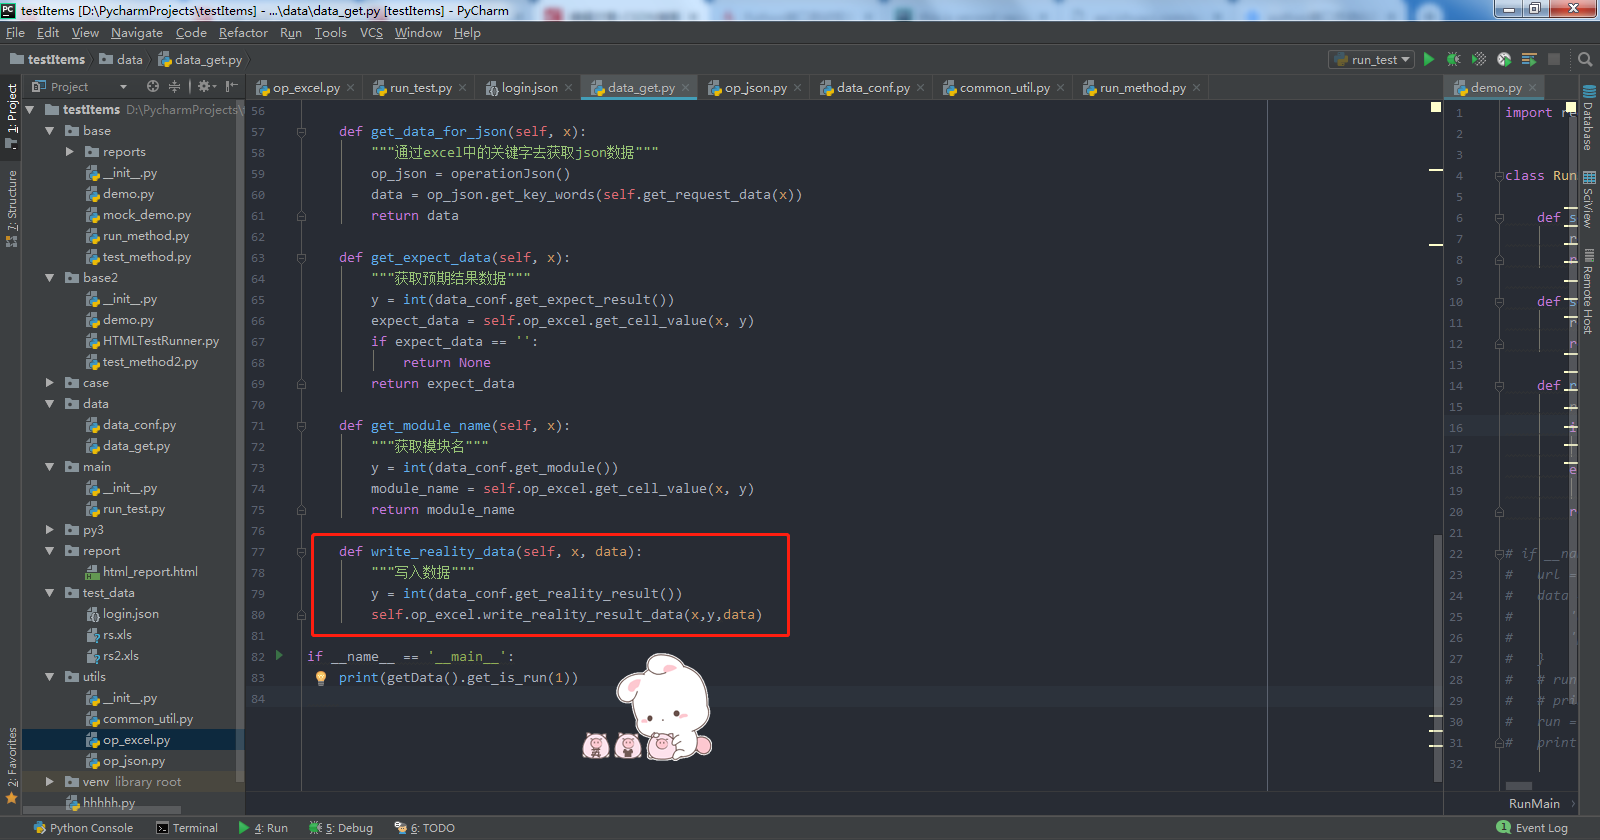This screenshot has height=840, width=1600.
Task: Open the SciView side panel
Action: 1588,200
